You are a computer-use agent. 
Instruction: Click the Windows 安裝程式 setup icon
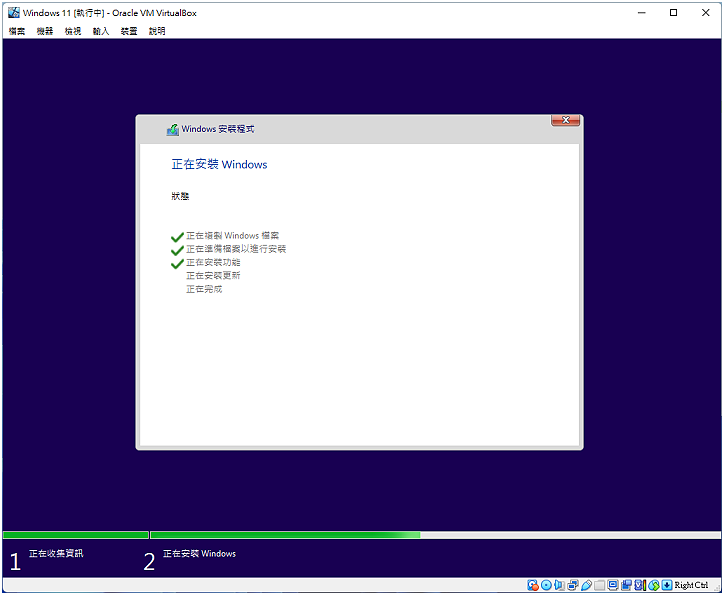[x=173, y=130]
